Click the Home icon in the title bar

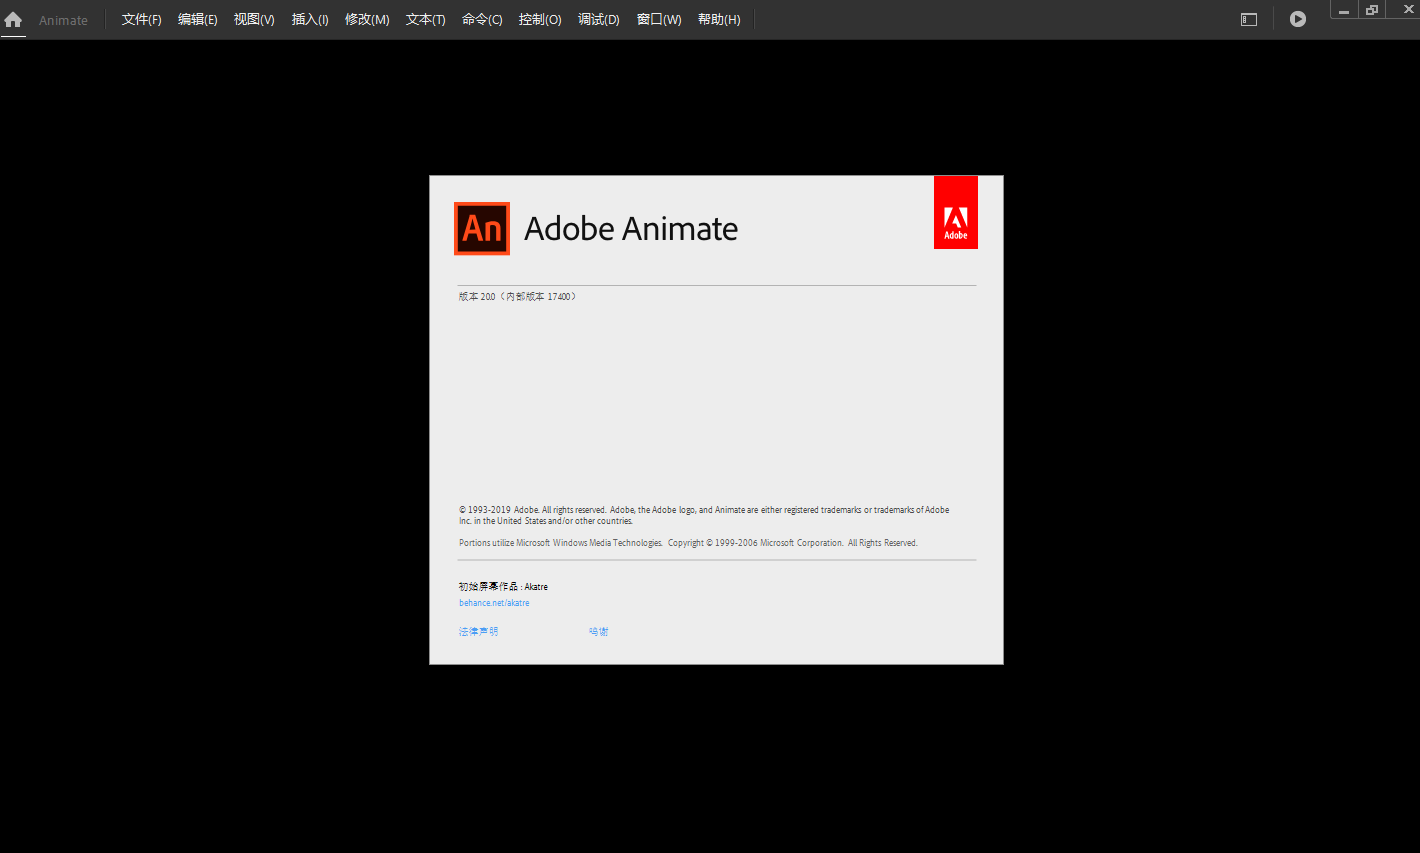13,18
